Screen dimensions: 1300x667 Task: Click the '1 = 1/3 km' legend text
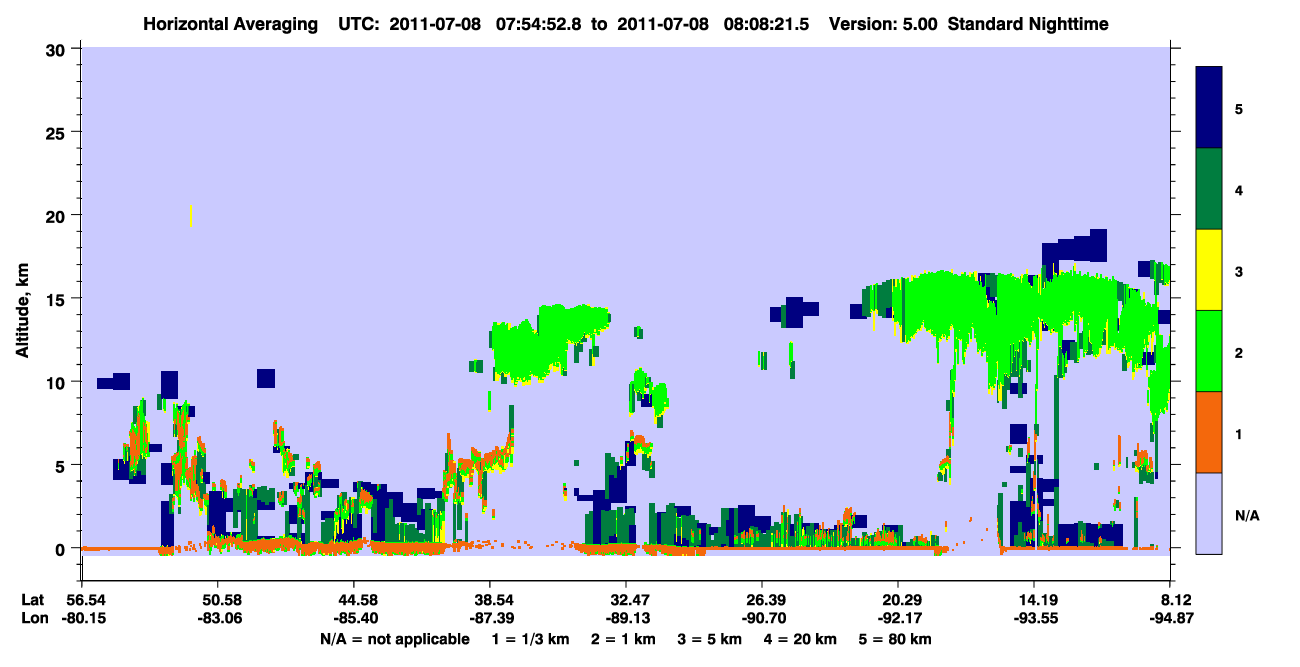(533, 639)
